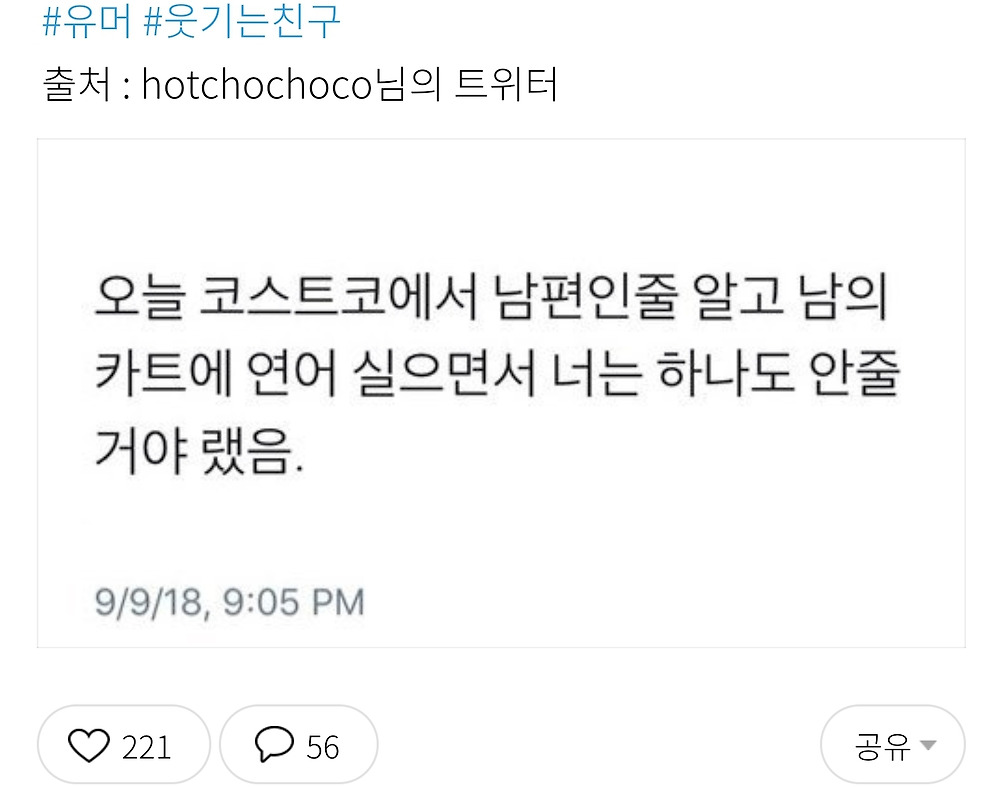This screenshot has width=1000, height=787.
Task: Click the small triangle beside 공유
Action: pos(928,745)
